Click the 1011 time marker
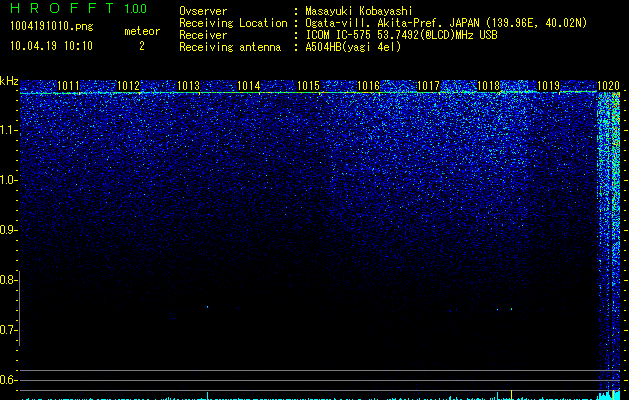The width and height of the screenshot is (629, 400). (68, 86)
